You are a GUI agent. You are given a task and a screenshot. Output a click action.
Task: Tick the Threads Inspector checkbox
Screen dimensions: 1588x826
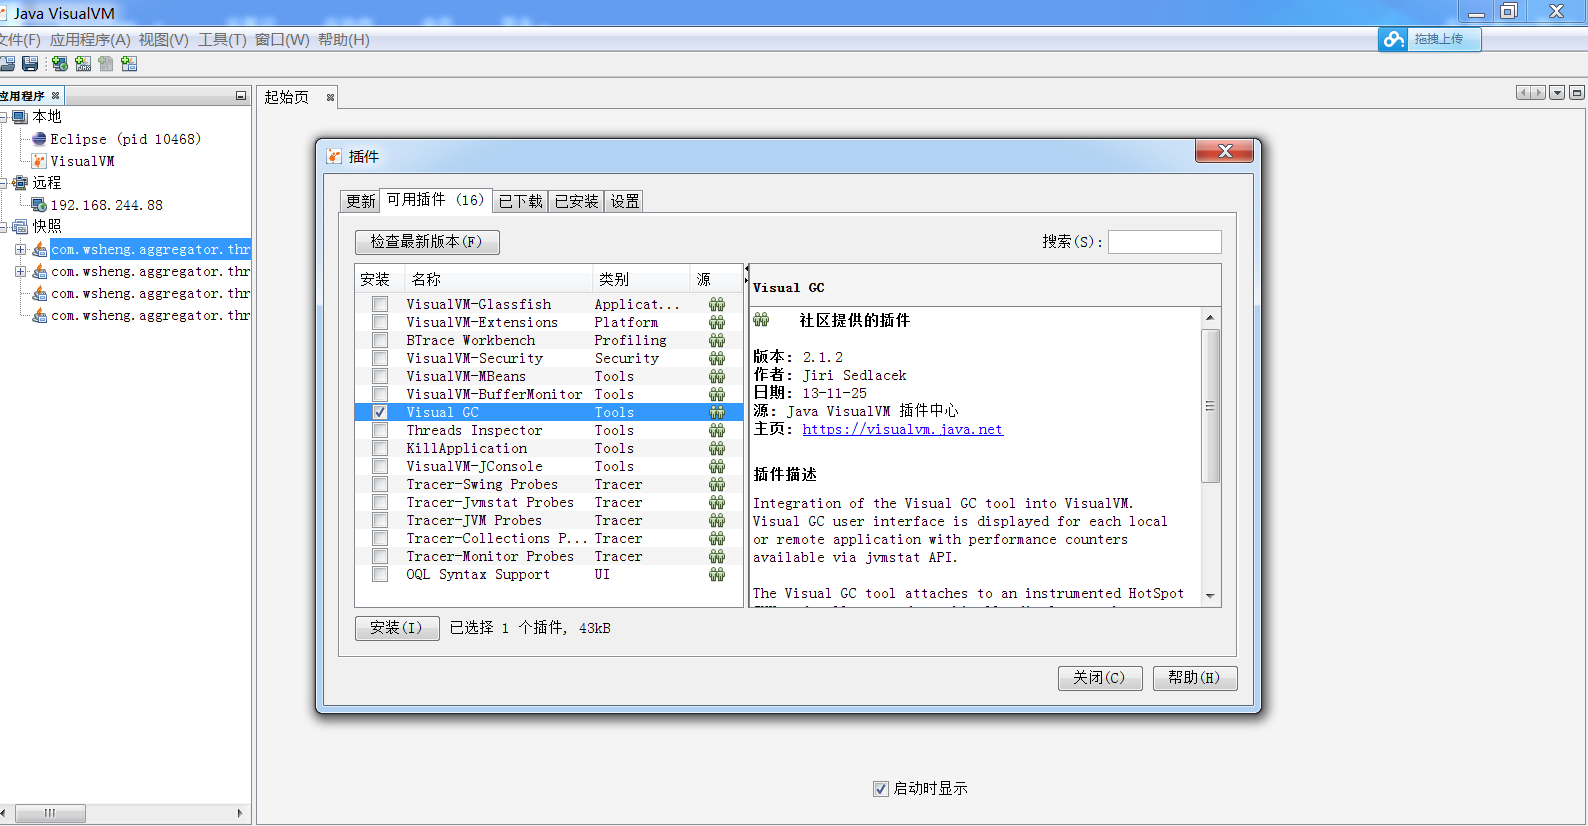coord(380,430)
